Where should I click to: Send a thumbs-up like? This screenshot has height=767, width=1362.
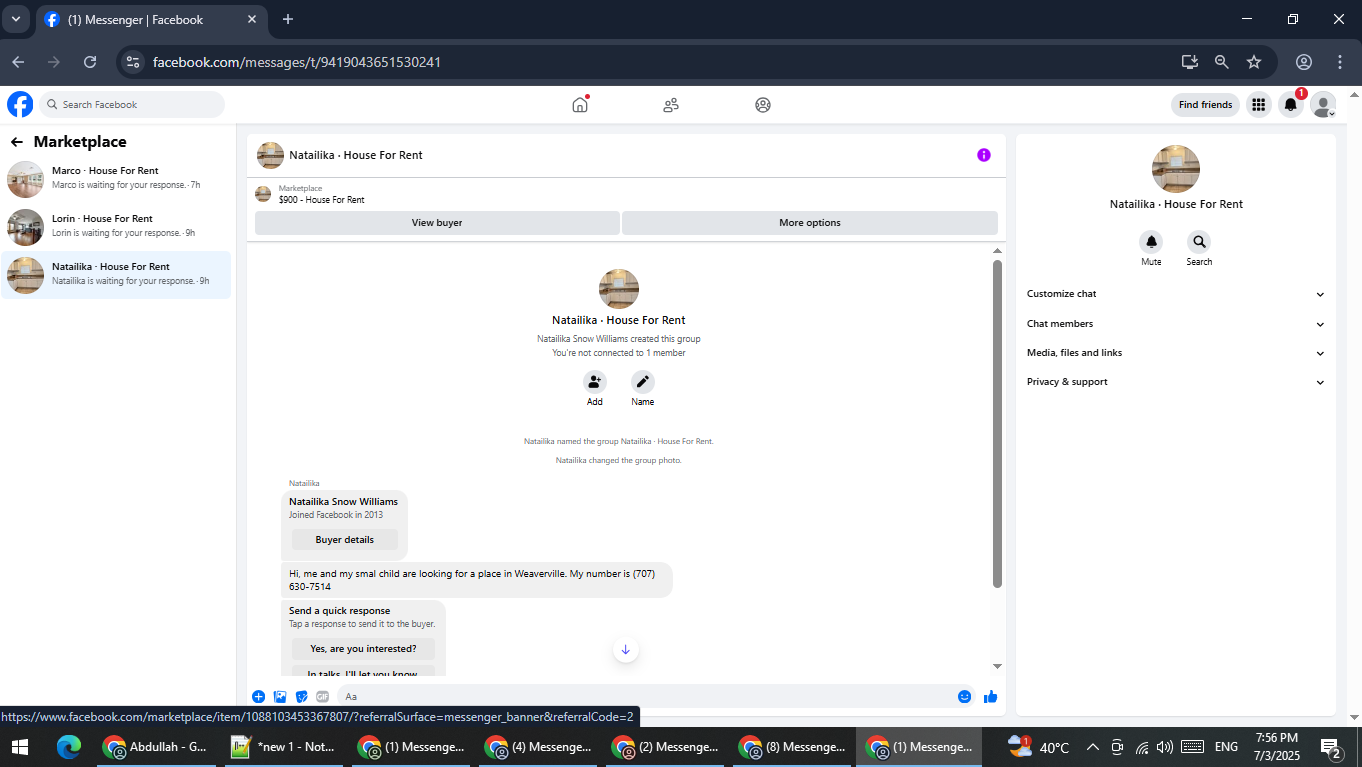point(990,696)
